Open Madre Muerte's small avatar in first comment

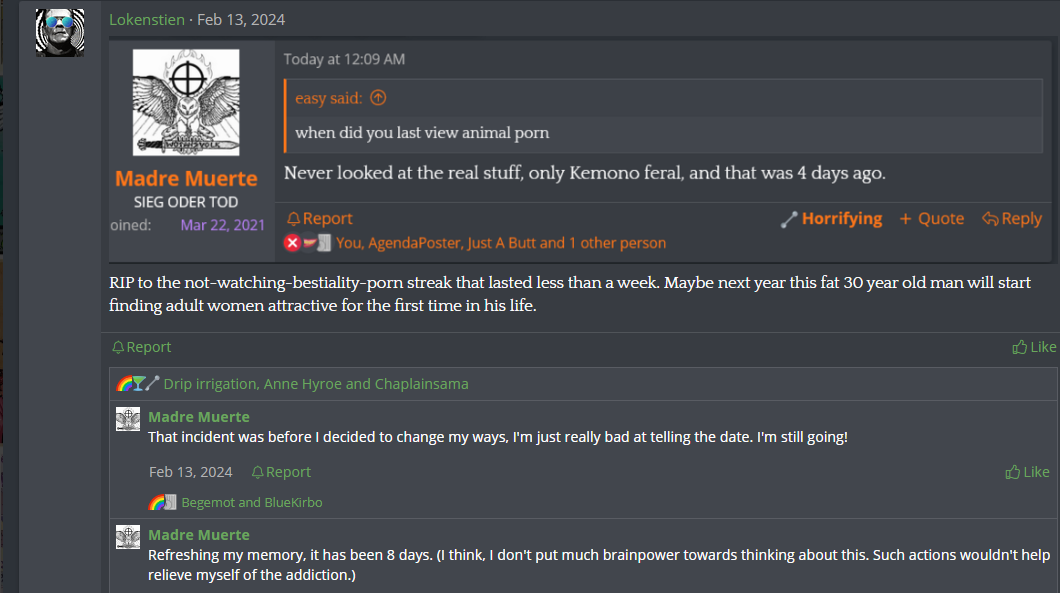128,419
